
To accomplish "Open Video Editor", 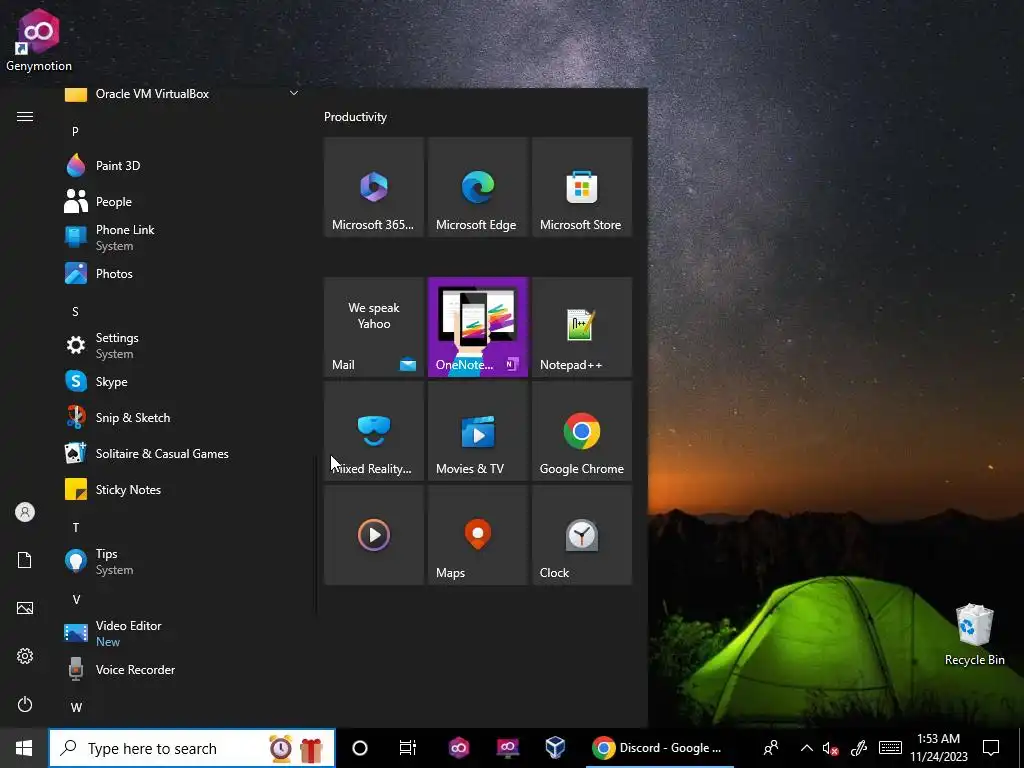I will pos(184,633).
